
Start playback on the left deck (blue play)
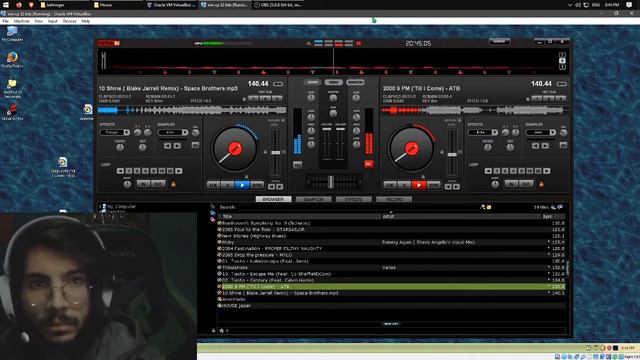pyautogui.click(x=242, y=185)
